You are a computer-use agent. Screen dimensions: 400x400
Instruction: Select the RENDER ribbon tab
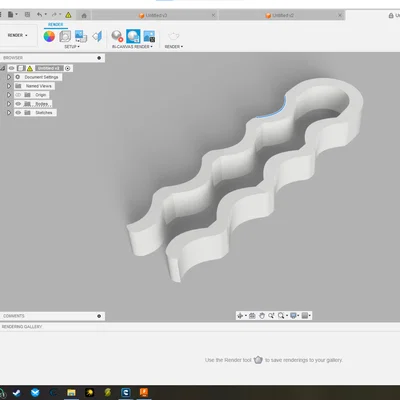[55, 25]
